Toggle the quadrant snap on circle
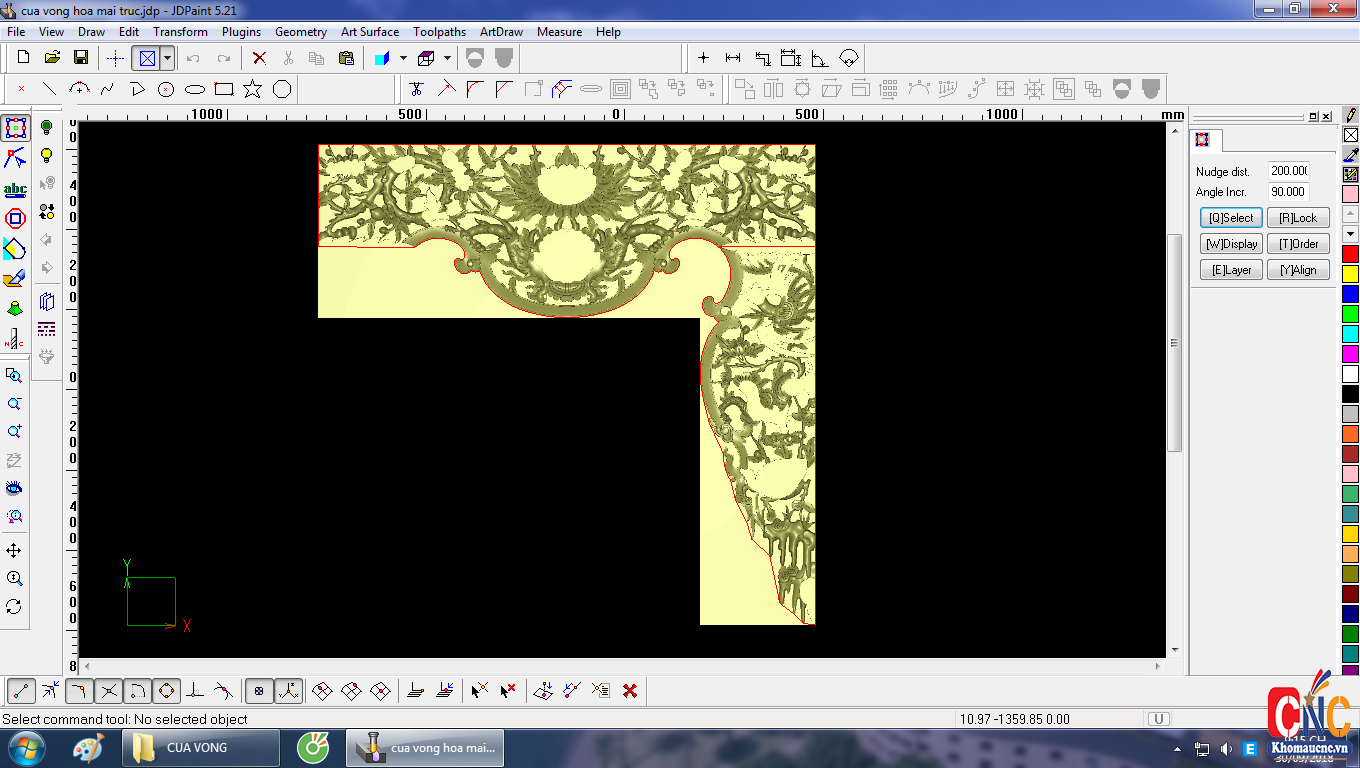The image size is (1360, 768). [x=167, y=690]
